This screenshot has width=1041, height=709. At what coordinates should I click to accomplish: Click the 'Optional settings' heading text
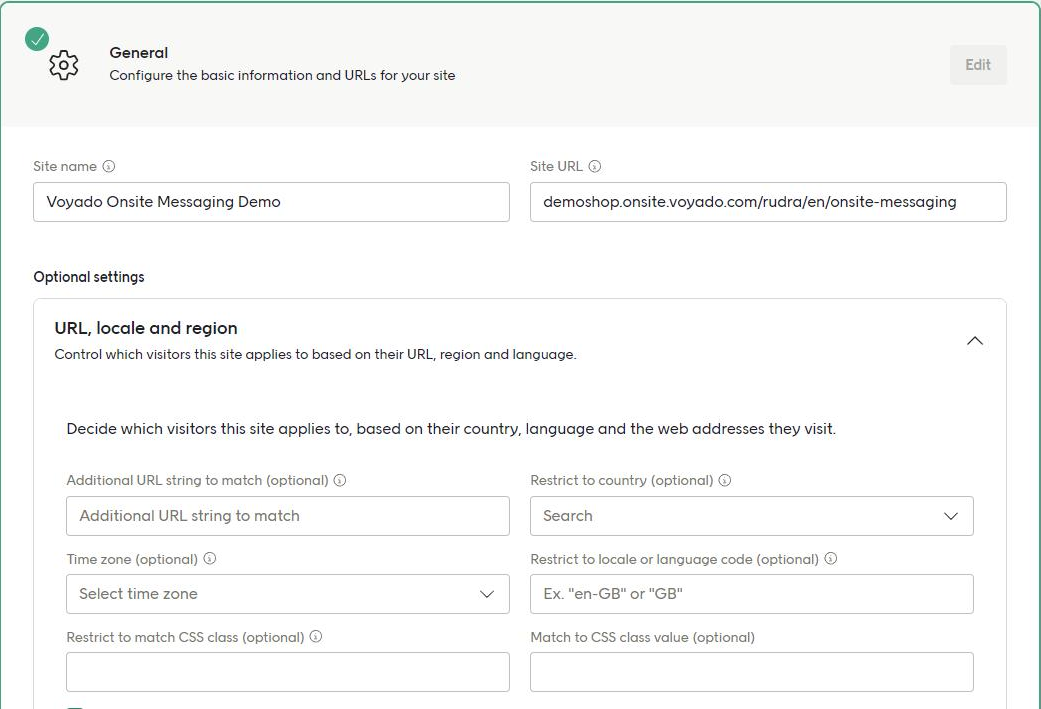pyautogui.click(x=89, y=277)
